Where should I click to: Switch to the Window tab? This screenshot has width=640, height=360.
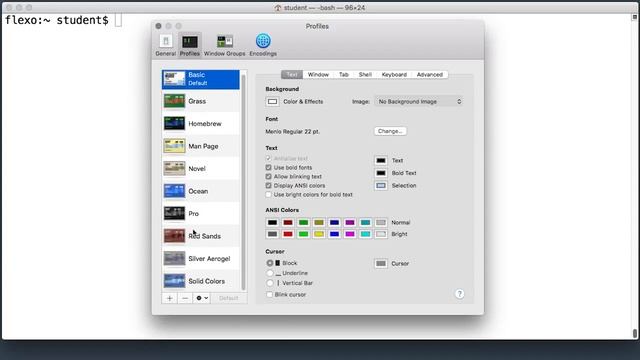click(318, 75)
